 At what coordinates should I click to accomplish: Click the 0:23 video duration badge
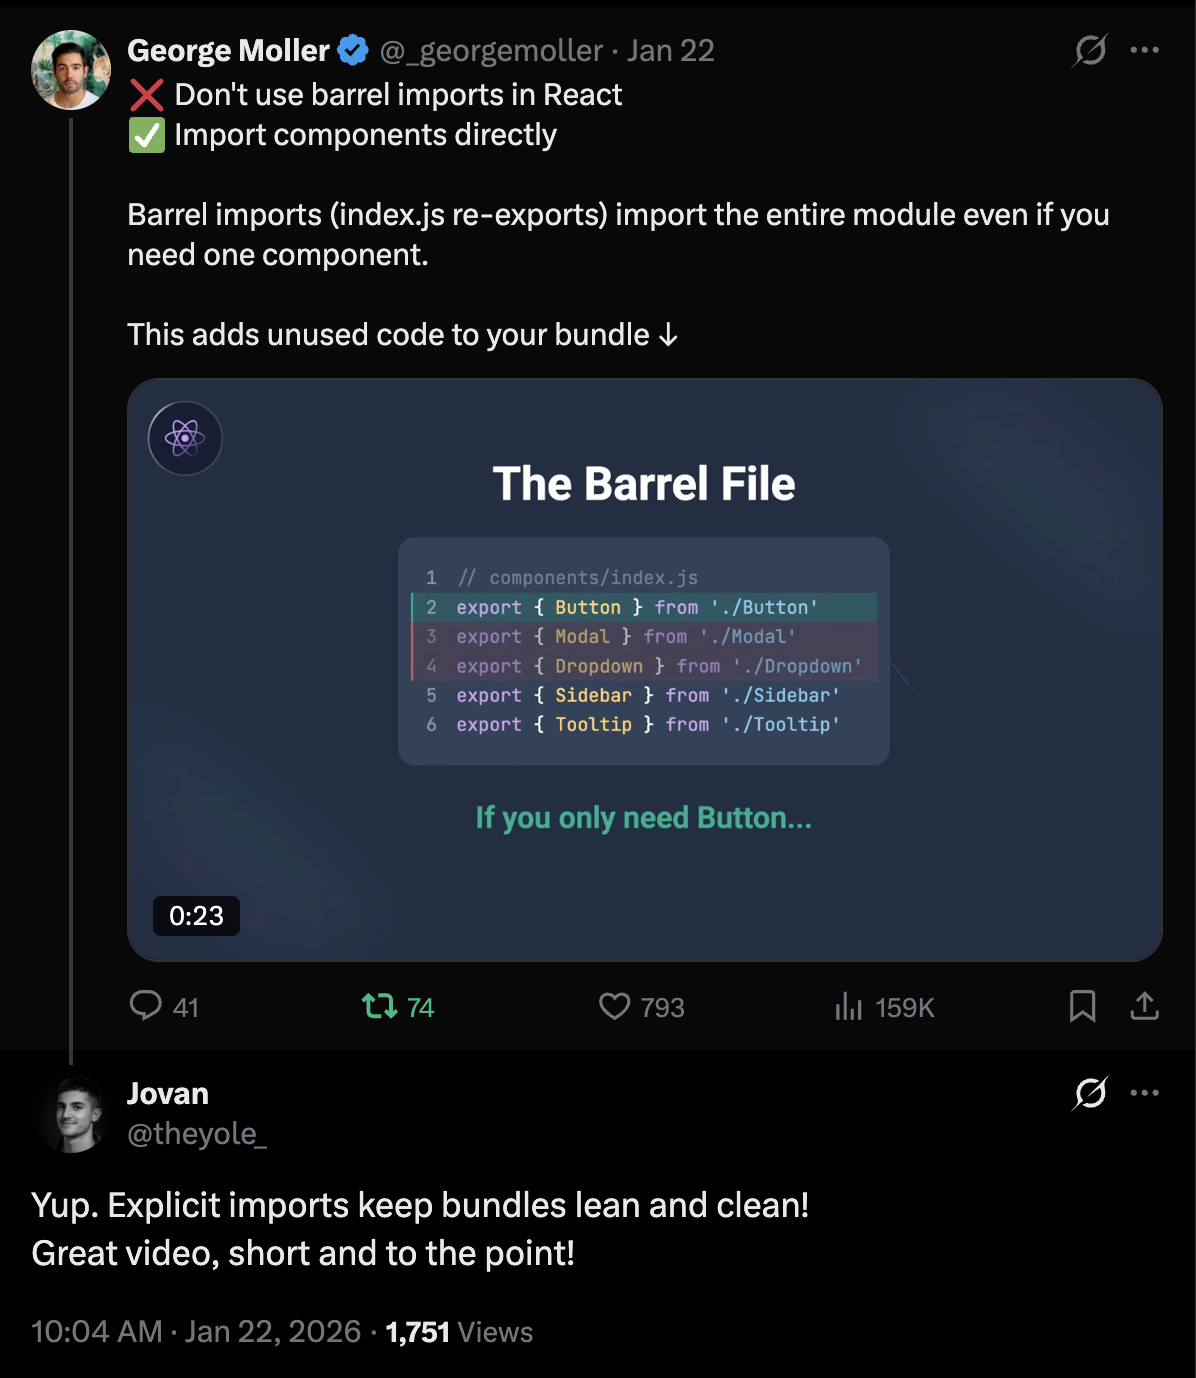[196, 916]
